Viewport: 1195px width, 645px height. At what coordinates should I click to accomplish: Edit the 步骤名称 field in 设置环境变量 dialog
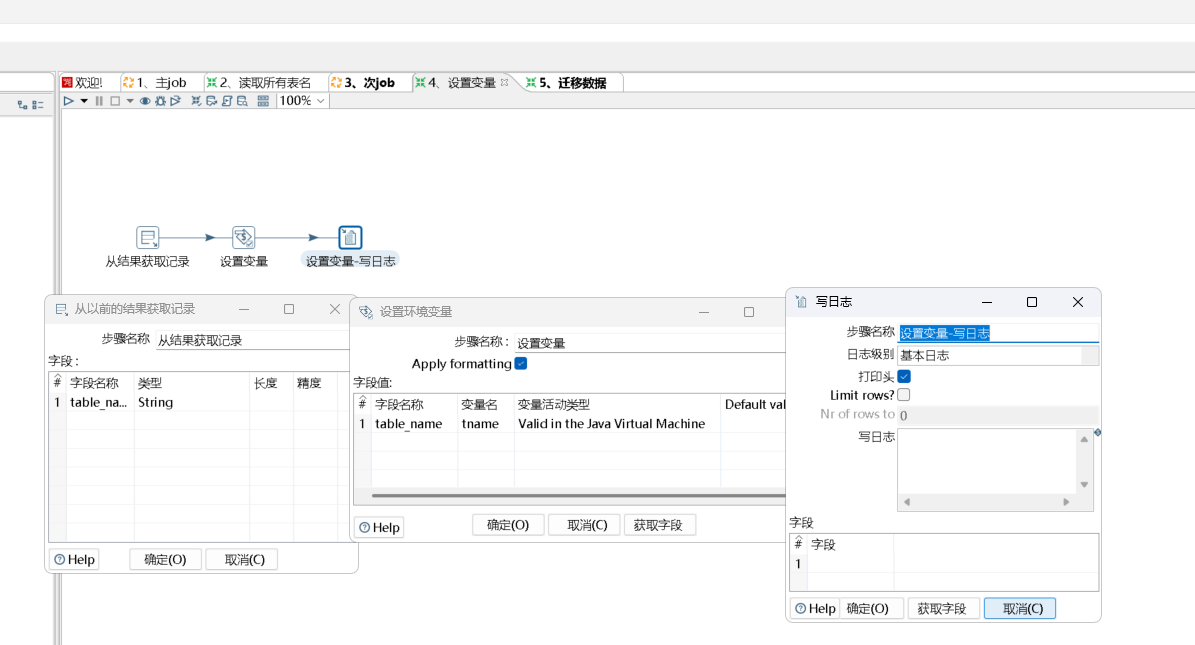[x=650, y=343]
